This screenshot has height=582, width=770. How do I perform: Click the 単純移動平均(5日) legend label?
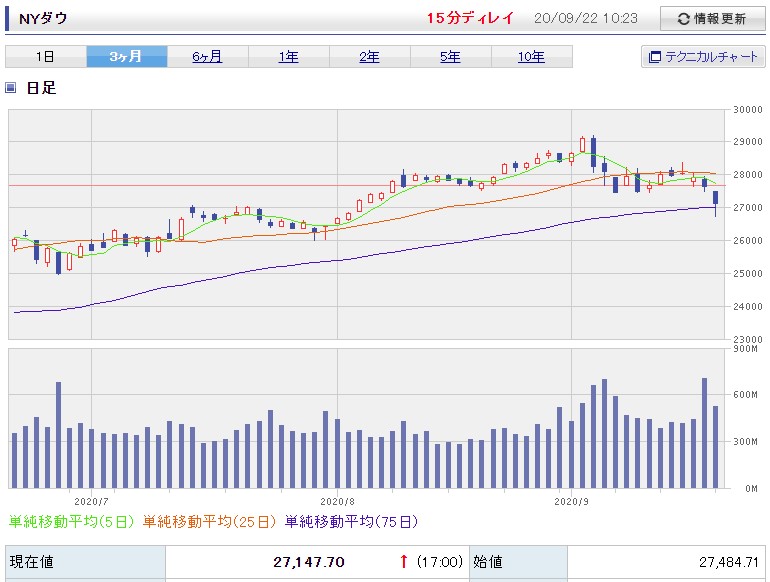pos(72,522)
